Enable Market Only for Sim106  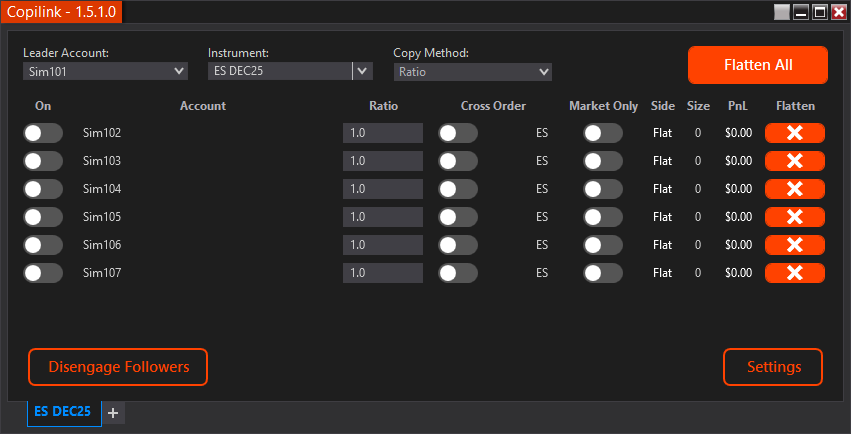603,245
